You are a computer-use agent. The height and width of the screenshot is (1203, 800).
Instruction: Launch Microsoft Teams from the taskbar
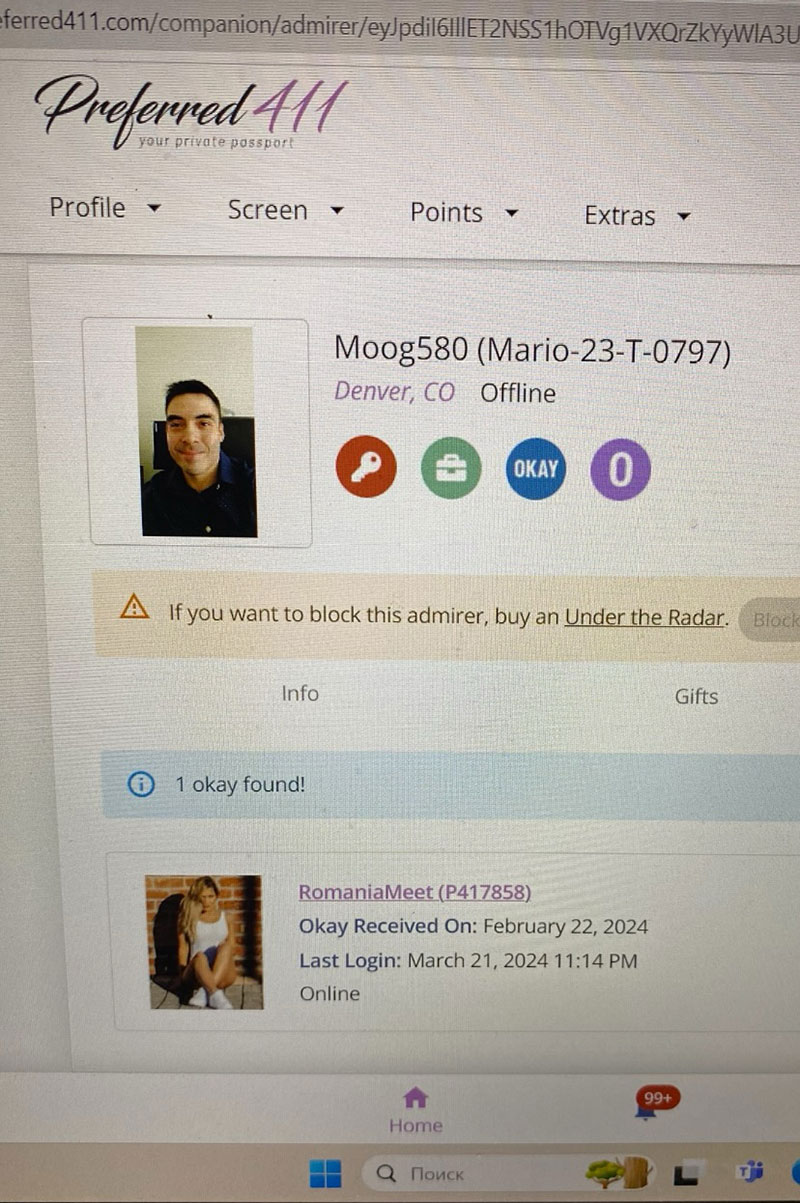[x=749, y=1173]
